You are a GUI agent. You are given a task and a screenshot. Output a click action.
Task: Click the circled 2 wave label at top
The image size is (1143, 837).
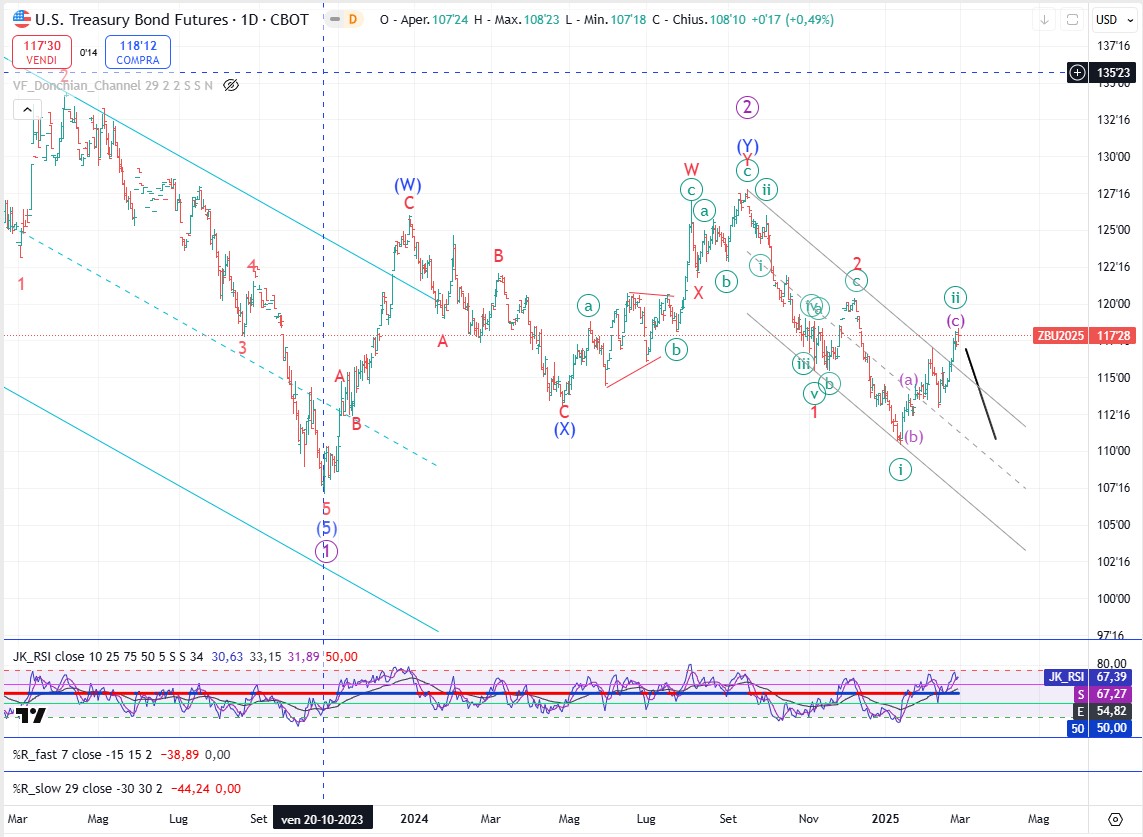746,107
